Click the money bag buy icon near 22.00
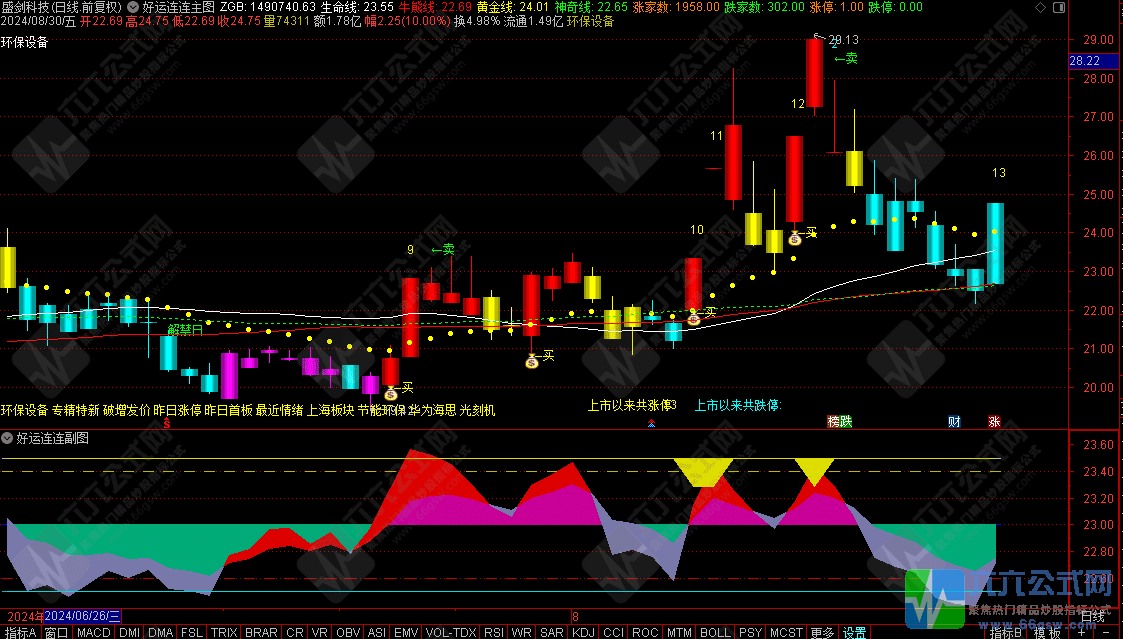This screenshot has width=1123, height=639. 693,319
